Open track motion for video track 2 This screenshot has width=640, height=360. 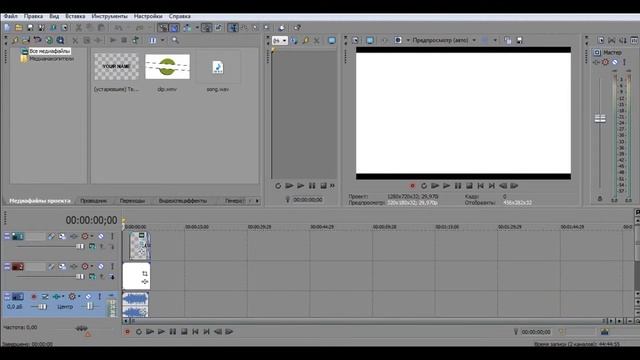(62, 267)
